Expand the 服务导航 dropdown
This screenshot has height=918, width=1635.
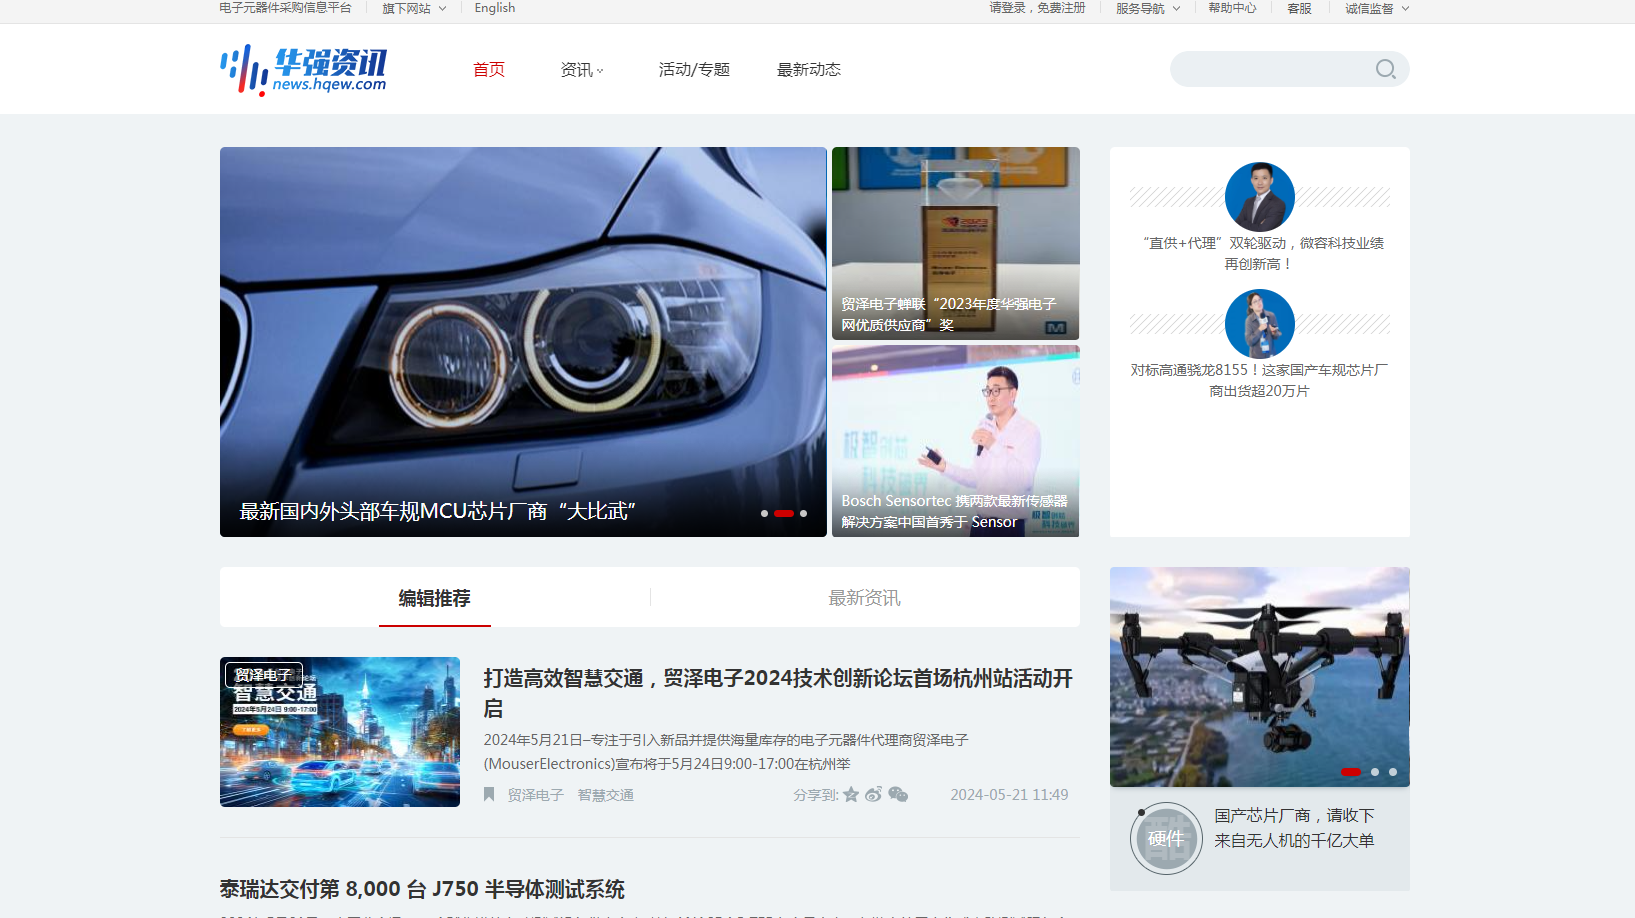1148,8
